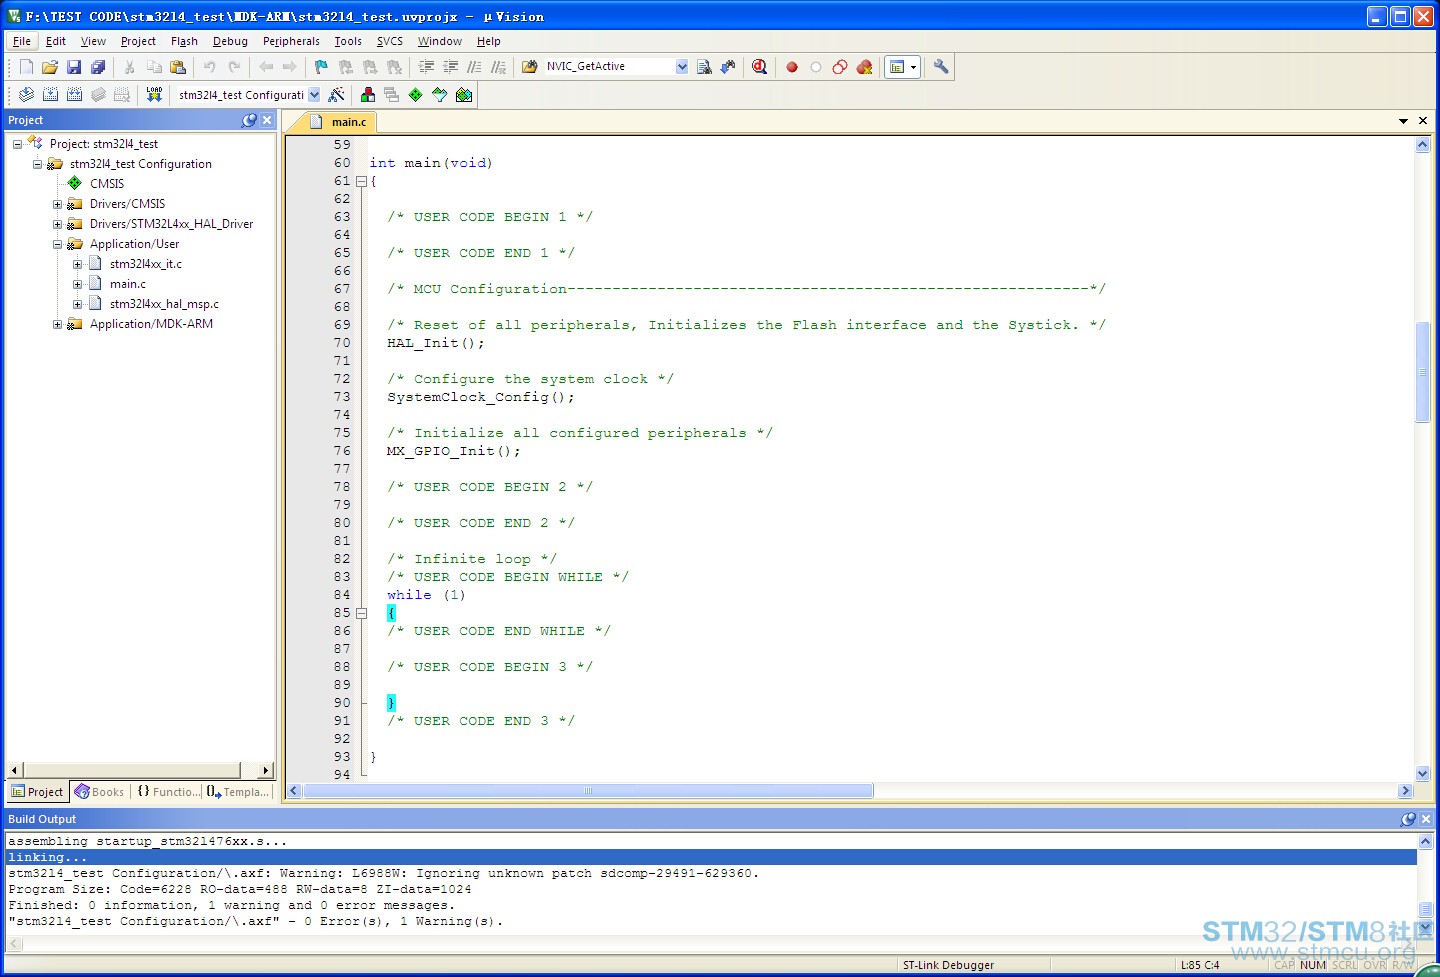Pin the Build Output panel

click(x=1408, y=819)
